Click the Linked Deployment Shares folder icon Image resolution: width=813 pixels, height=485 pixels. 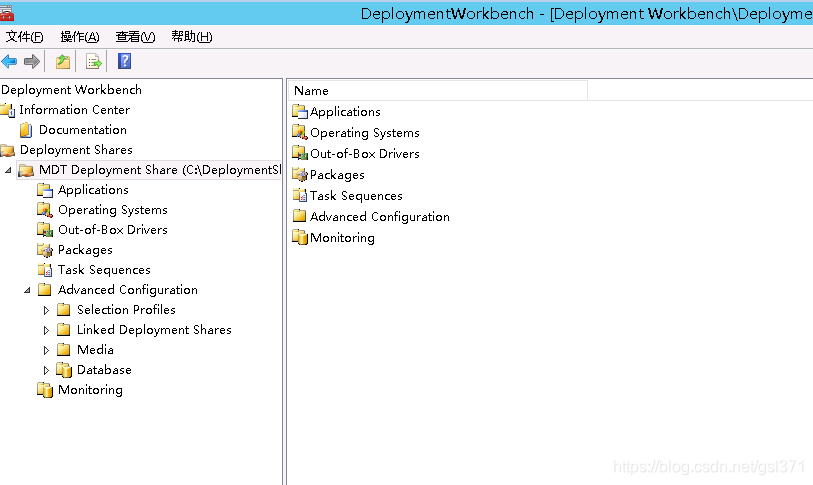pos(64,329)
